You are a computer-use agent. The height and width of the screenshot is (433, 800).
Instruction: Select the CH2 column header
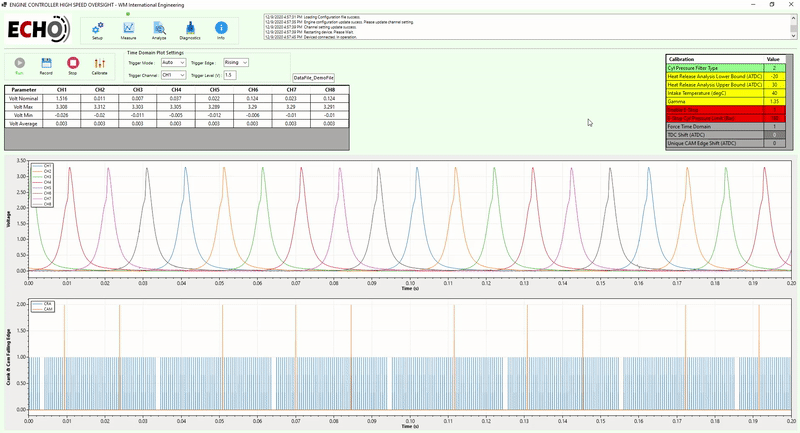coord(100,90)
